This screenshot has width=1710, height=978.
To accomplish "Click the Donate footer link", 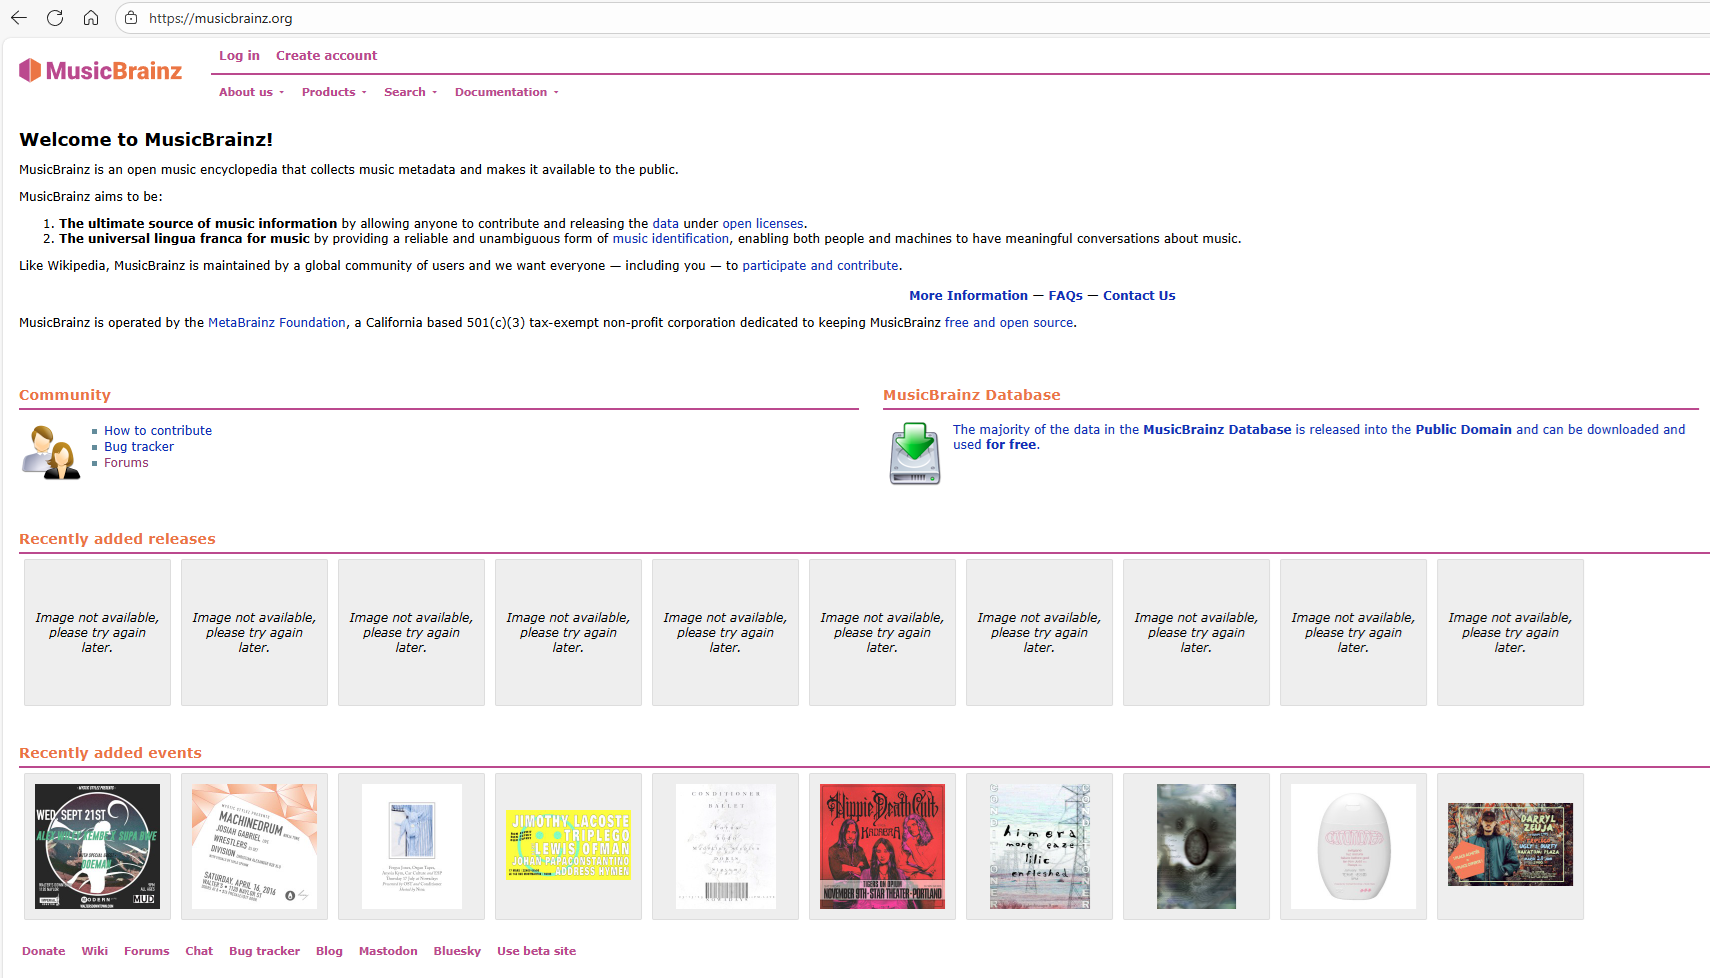I will [44, 951].
